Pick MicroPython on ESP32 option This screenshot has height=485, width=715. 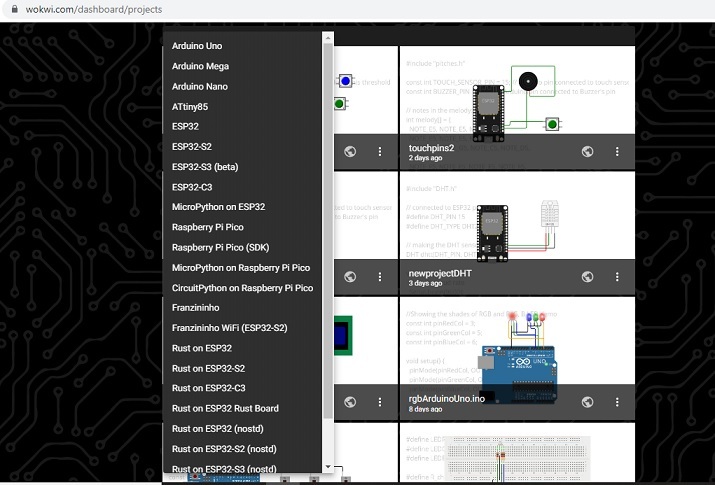click(x=218, y=207)
